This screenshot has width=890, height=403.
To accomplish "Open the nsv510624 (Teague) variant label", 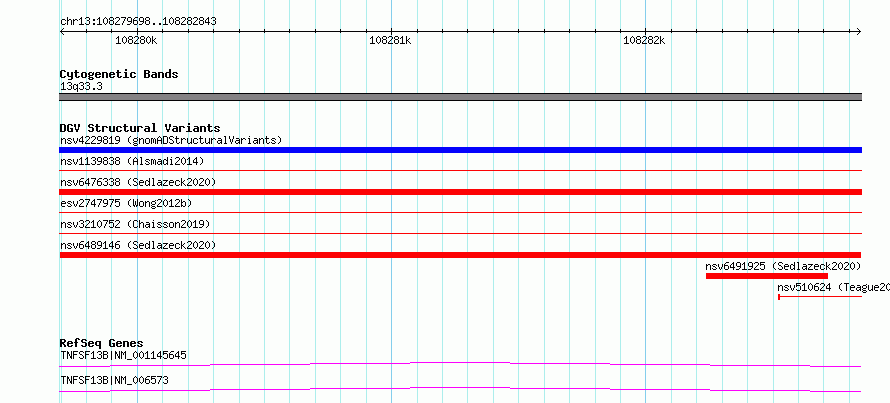I will coord(833,287).
